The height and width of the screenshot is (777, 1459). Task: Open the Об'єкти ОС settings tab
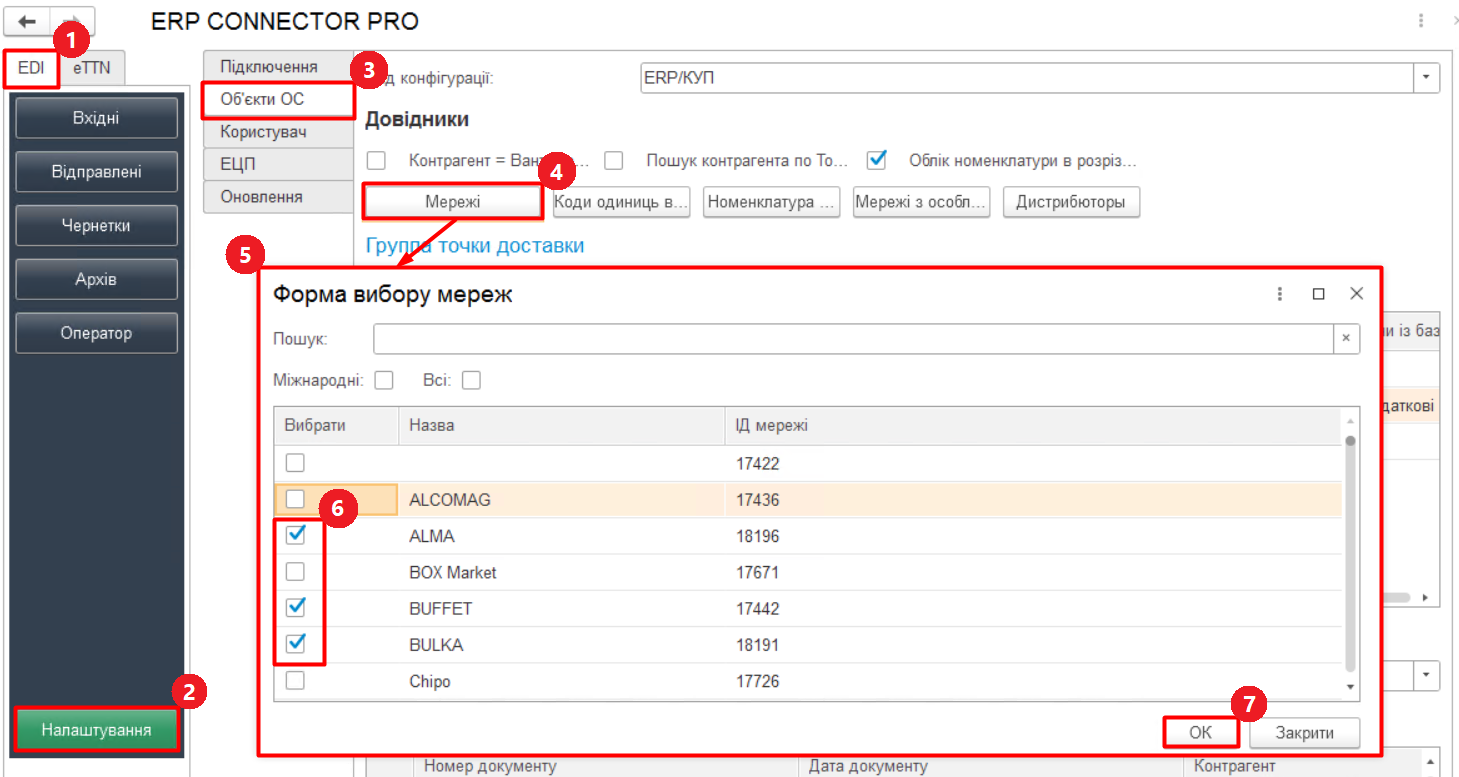(262, 100)
